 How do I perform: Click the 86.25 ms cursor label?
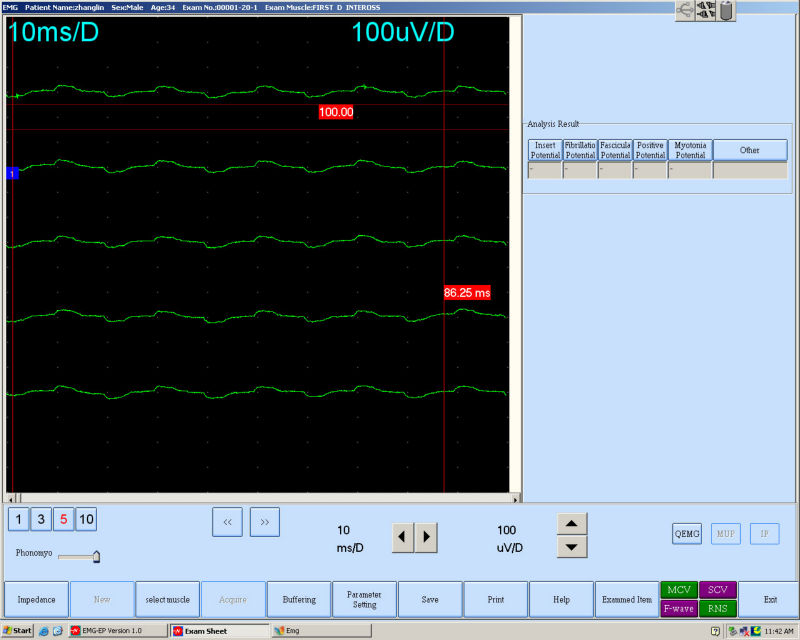467,292
